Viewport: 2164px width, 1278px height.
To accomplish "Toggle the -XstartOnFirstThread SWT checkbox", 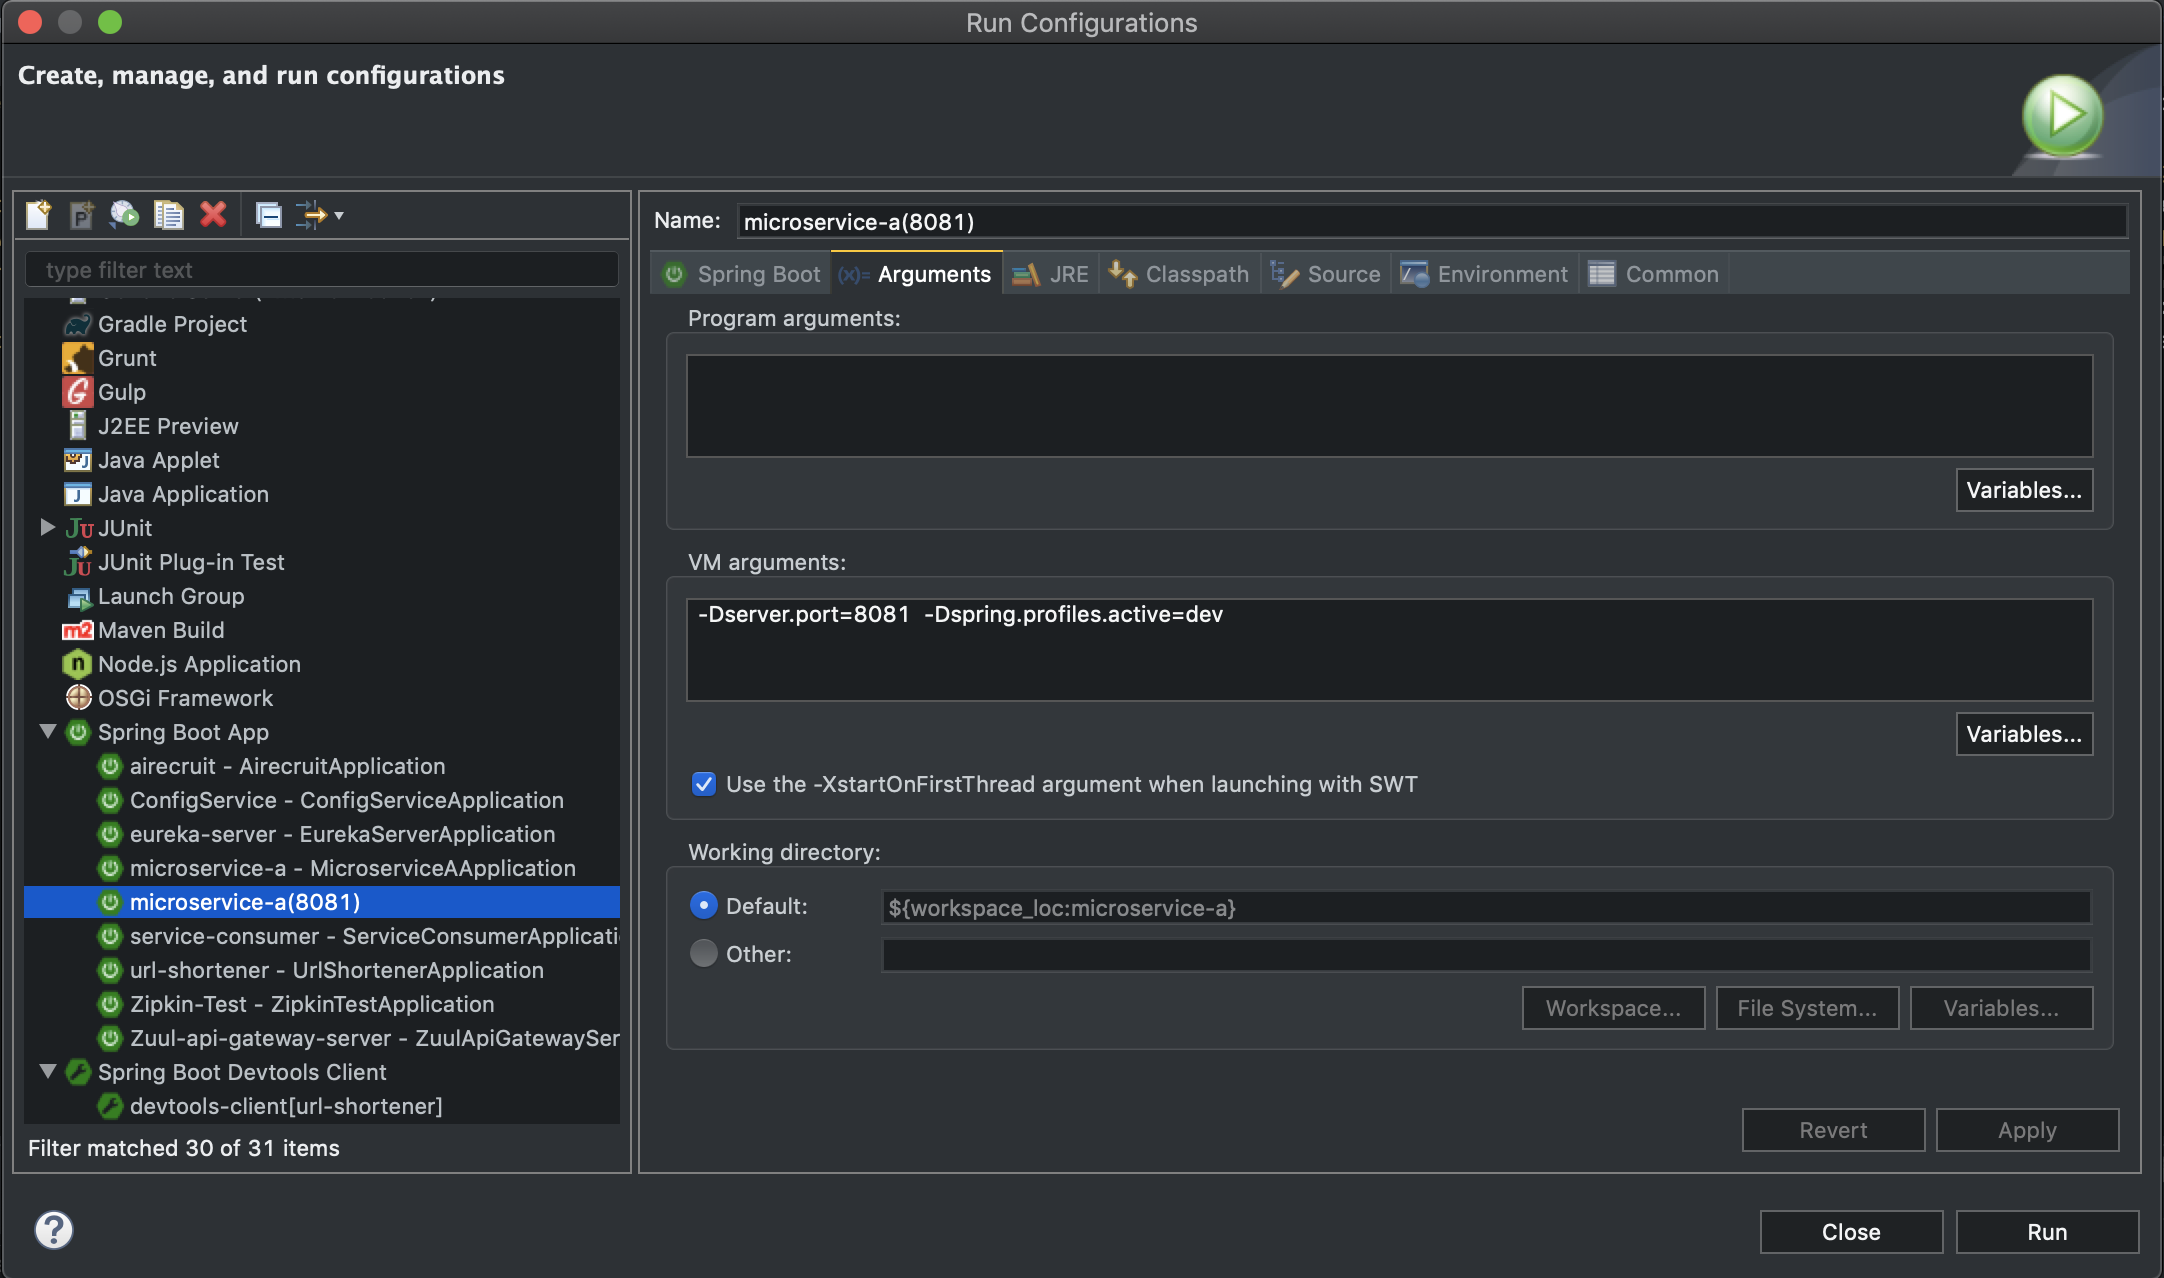I will (x=704, y=784).
